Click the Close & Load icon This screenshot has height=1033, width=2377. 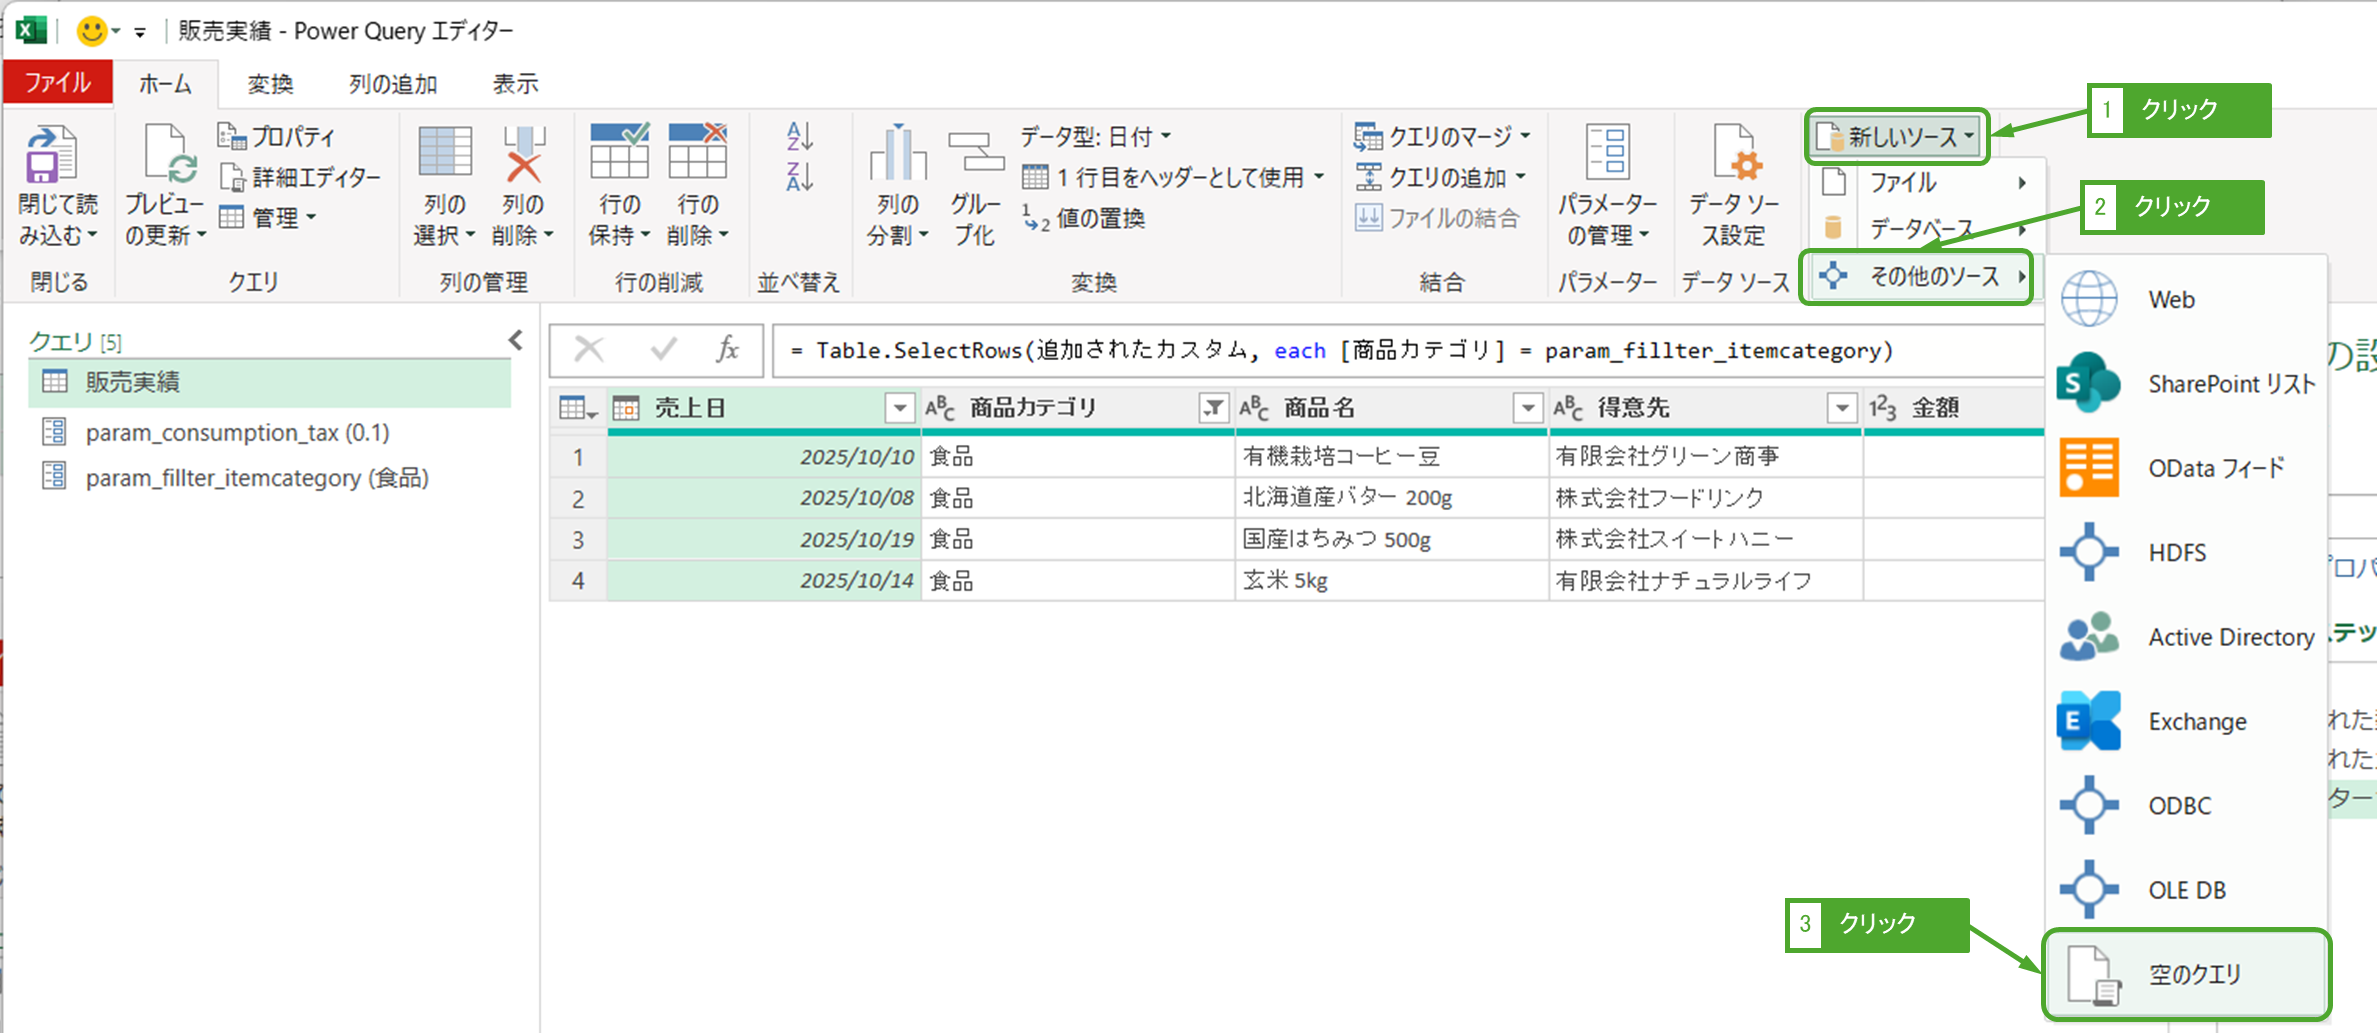52,157
